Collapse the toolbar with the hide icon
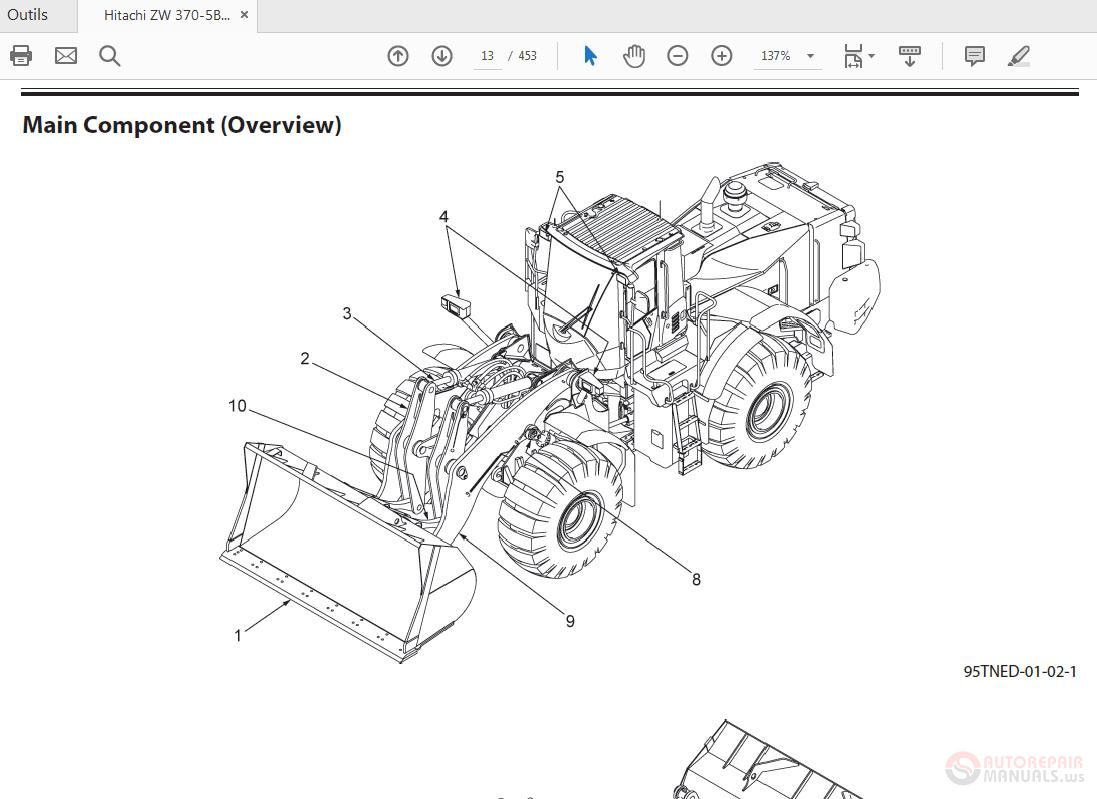1097x799 pixels. pyautogui.click(x=909, y=56)
